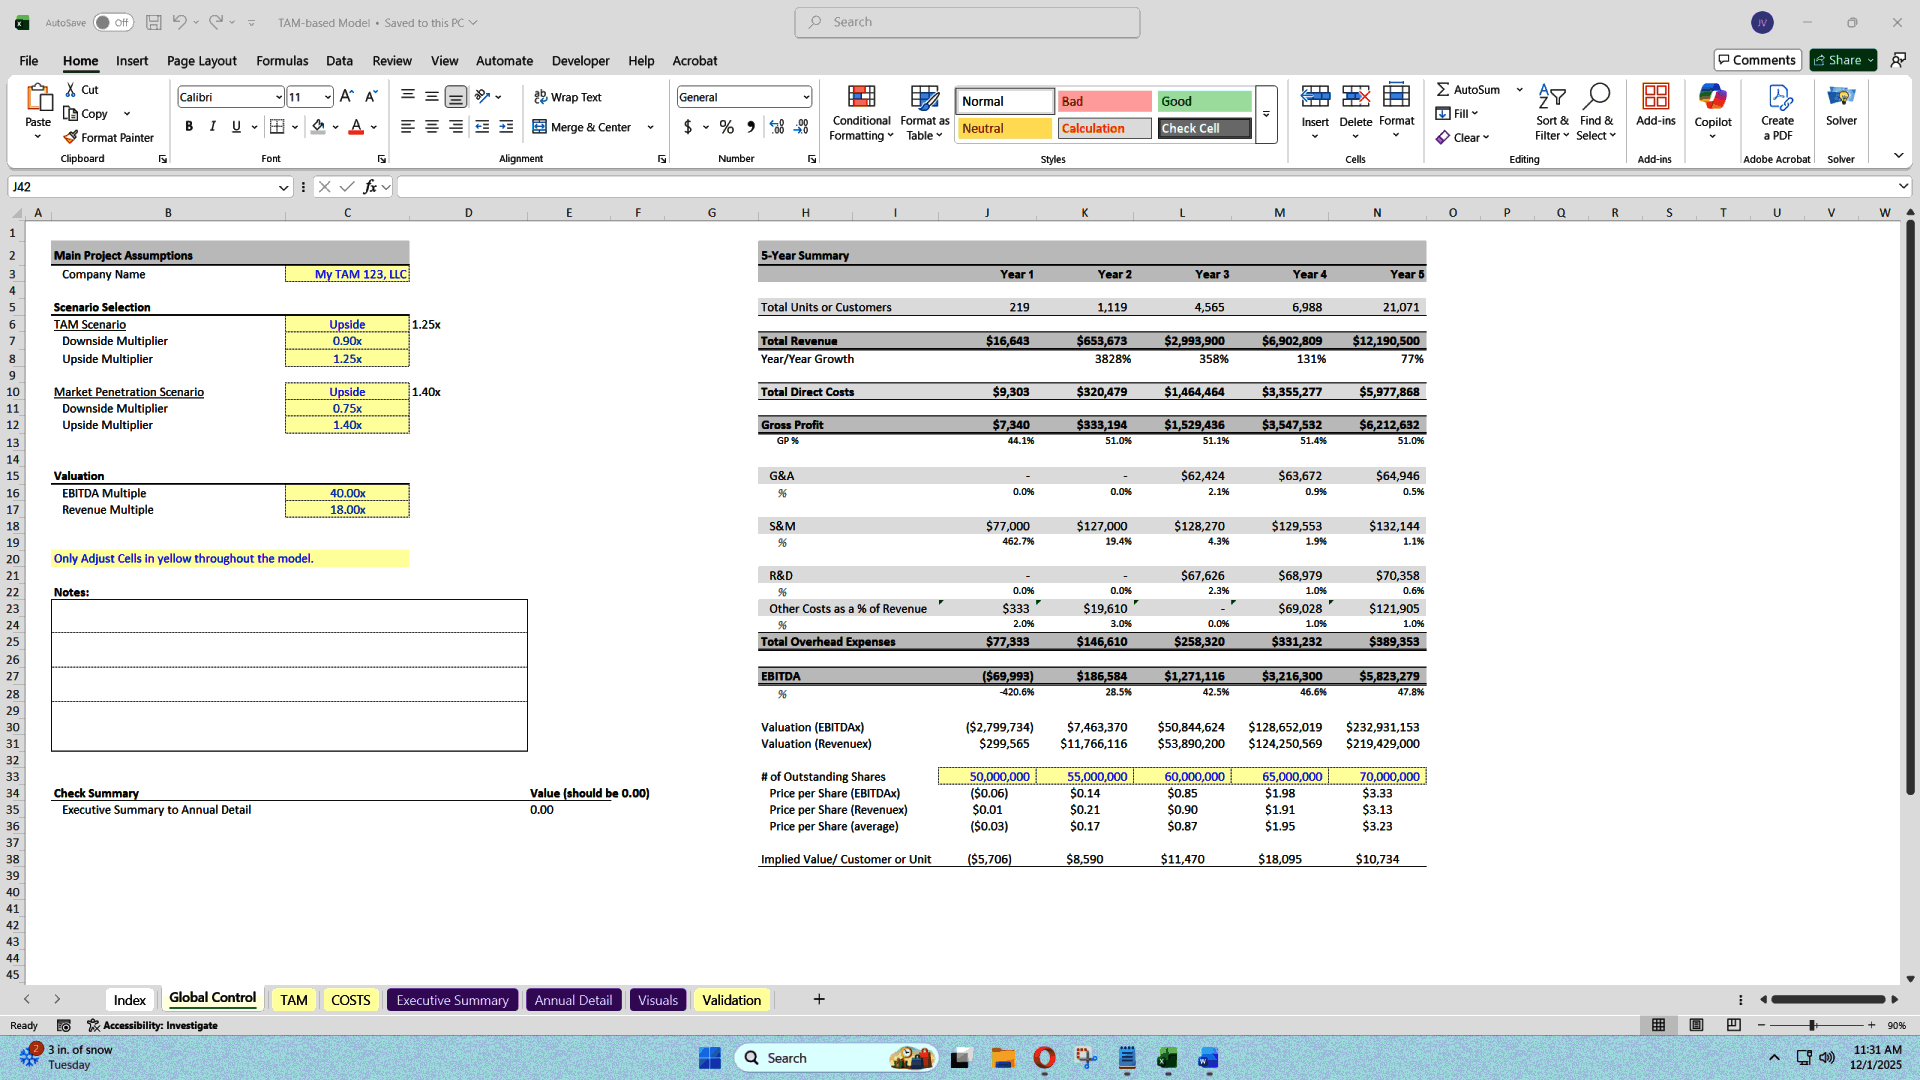Screen dimensions: 1920x1080
Task: Toggle bold formatting
Action: [189, 126]
